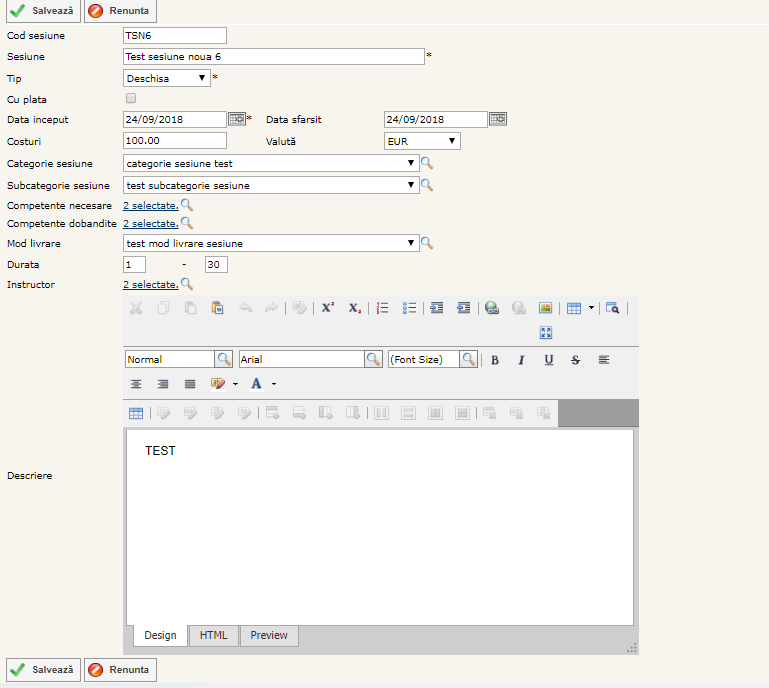Insert a bulleted list in the editor
Screen dimensions: 769x688
pyautogui.click(x=409, y=308)
